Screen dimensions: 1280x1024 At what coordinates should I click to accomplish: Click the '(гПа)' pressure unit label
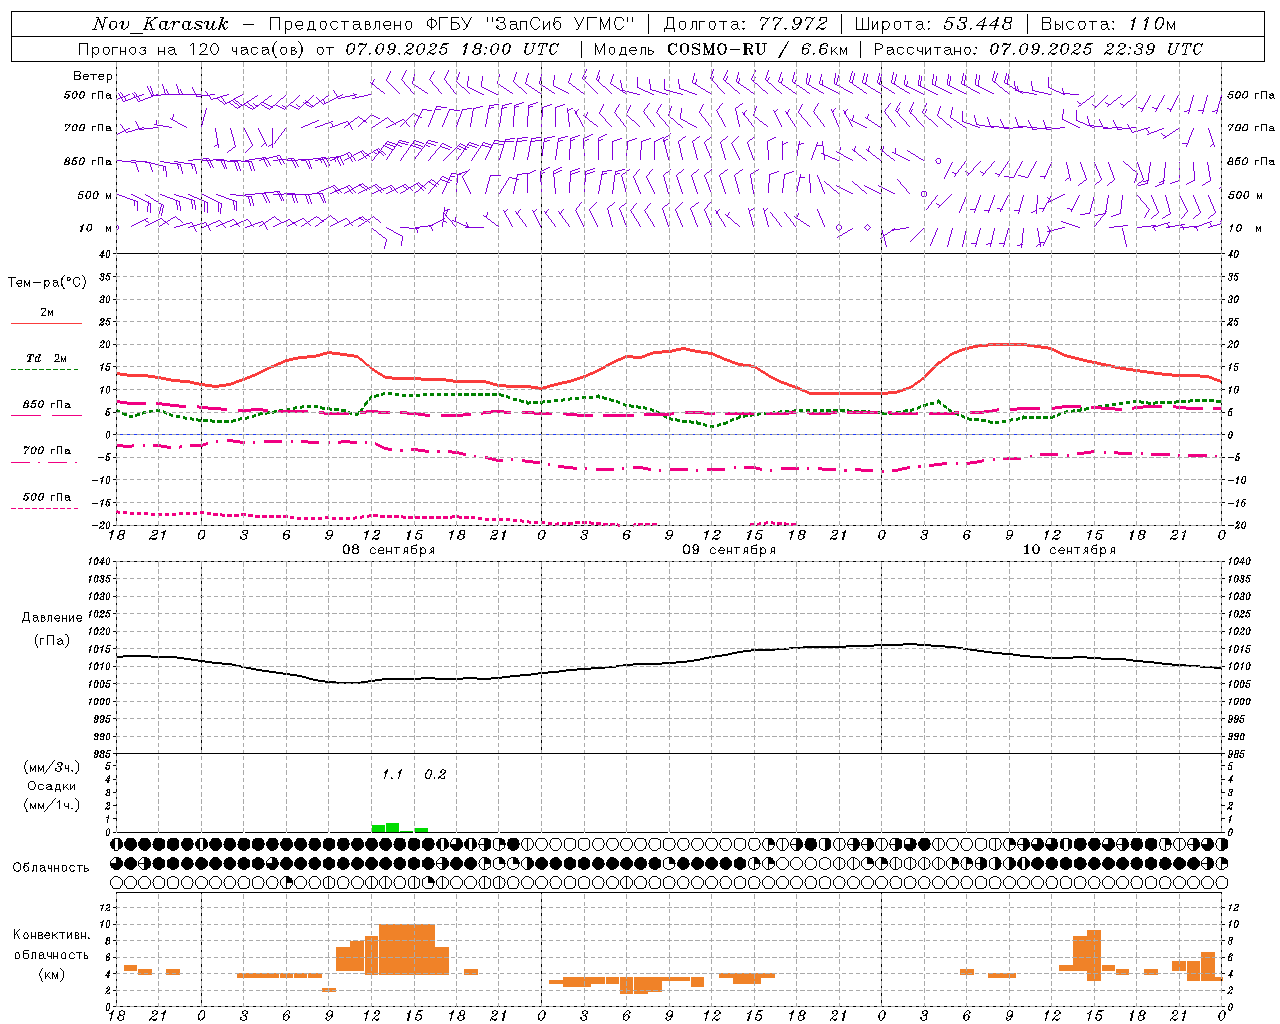click(x=52, y=641)
